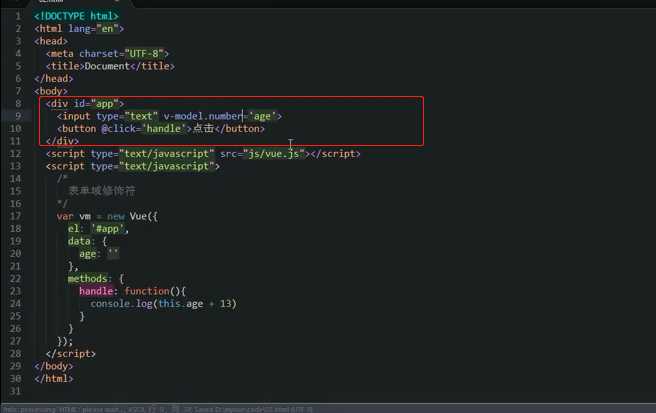Image resolution: width=656 pixels, height=413 pixels.
Task: Click line number 26 in the gutter
Action: [x=15, y=329]
